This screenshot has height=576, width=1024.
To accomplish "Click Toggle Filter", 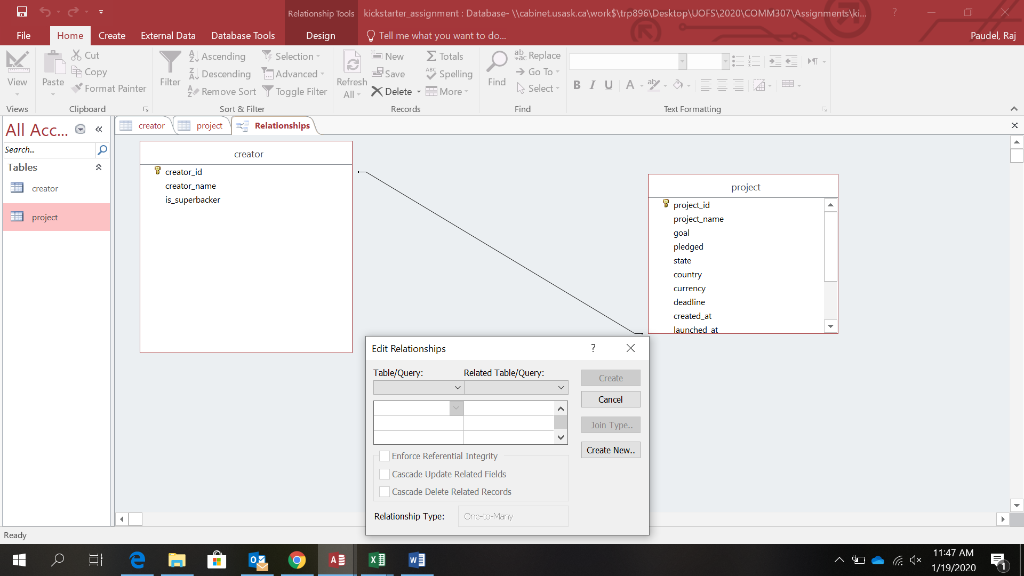I will [x=295, y=91].
